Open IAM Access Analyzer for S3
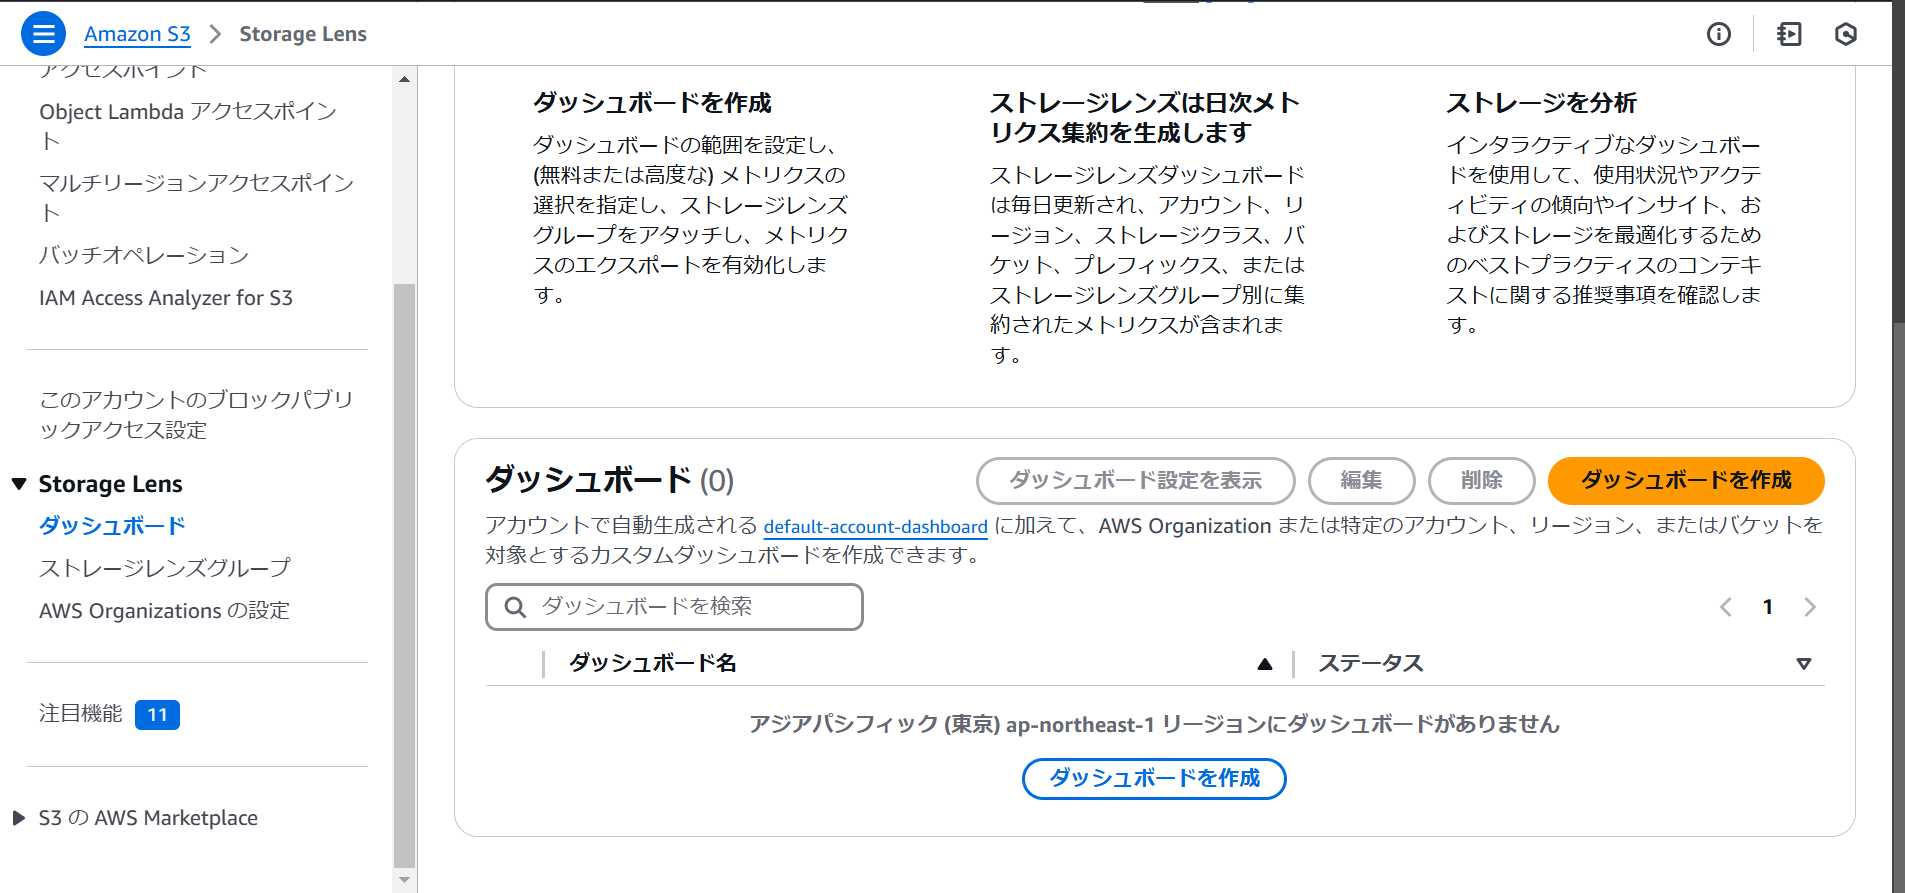Image resolution: width=1905 pixels, height=893 pixels. 166,298
